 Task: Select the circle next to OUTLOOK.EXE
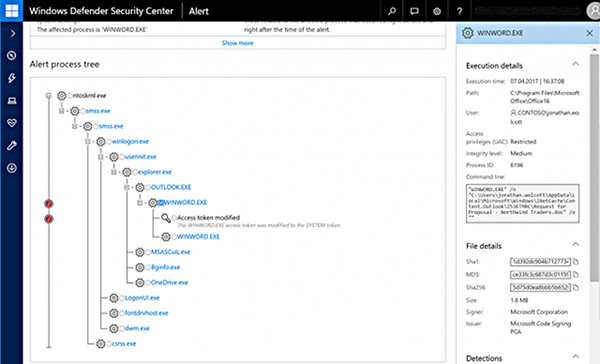pos(148,188)
